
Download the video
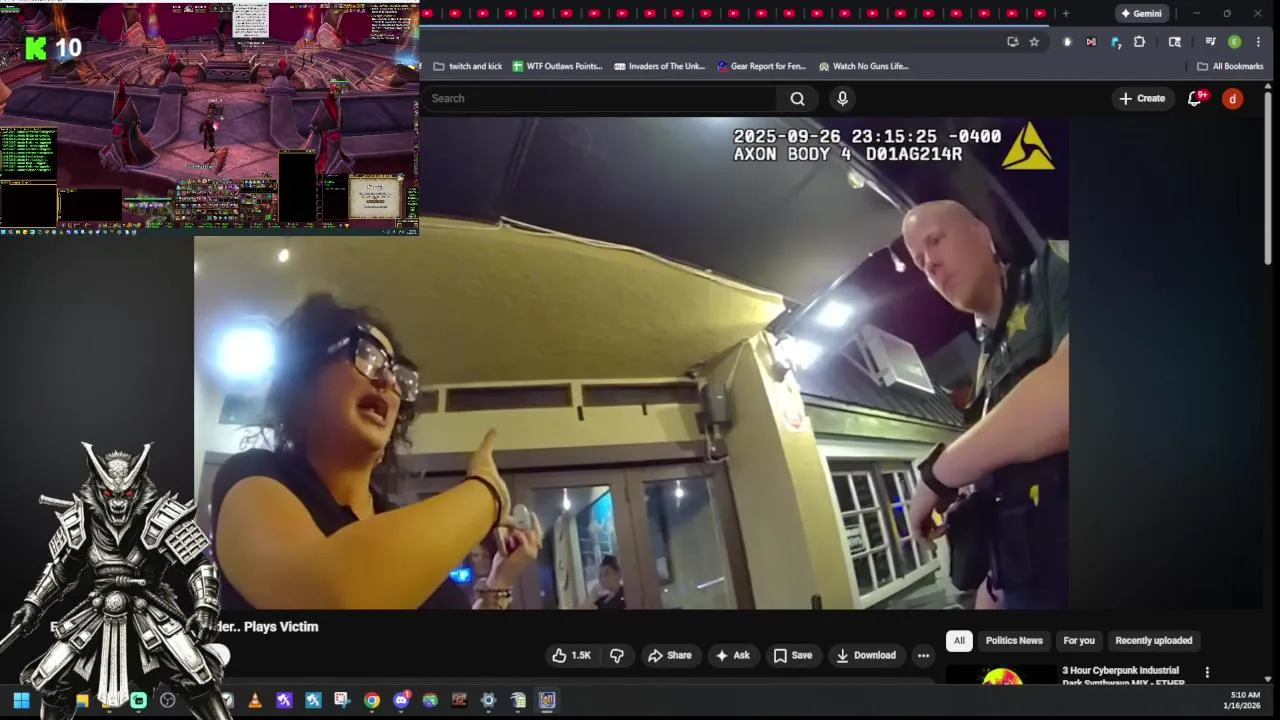[x=866, y=655]
